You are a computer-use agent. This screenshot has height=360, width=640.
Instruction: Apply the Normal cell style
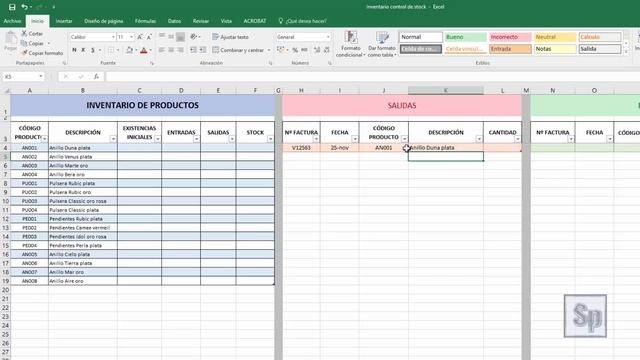pos(420,37)
